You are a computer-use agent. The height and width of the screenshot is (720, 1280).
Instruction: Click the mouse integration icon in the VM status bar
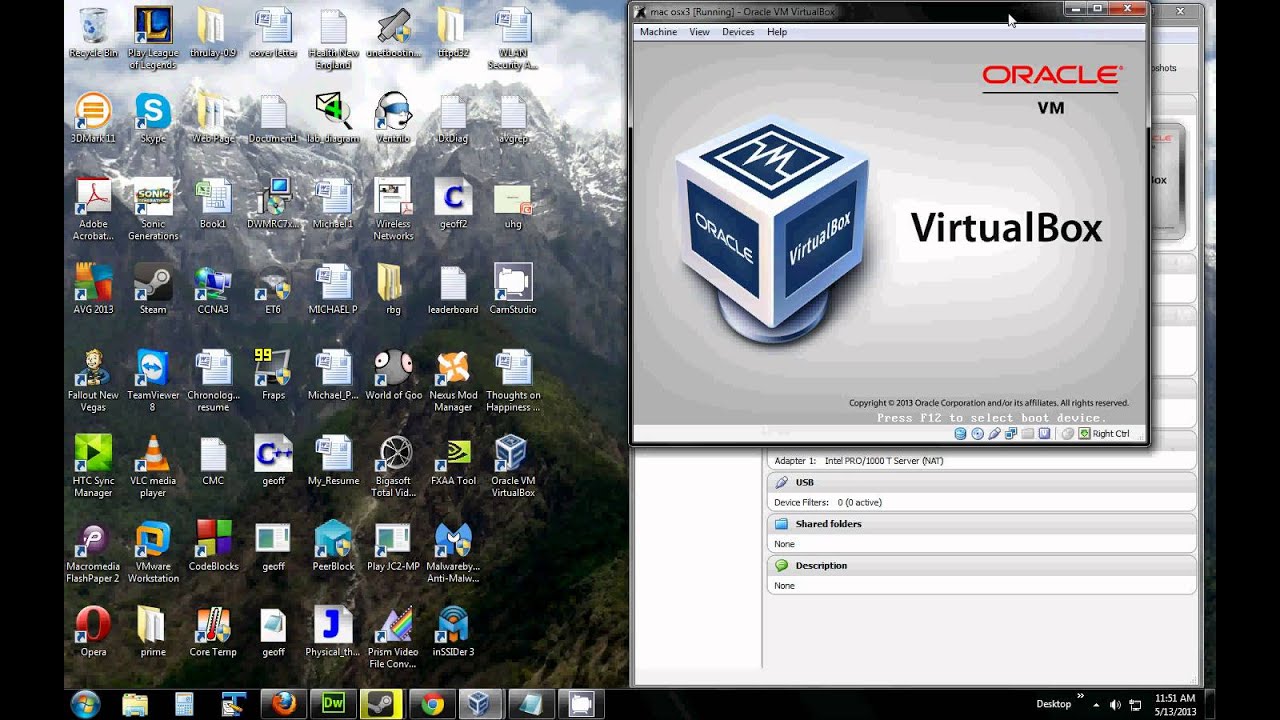[x=1068, y=434]
